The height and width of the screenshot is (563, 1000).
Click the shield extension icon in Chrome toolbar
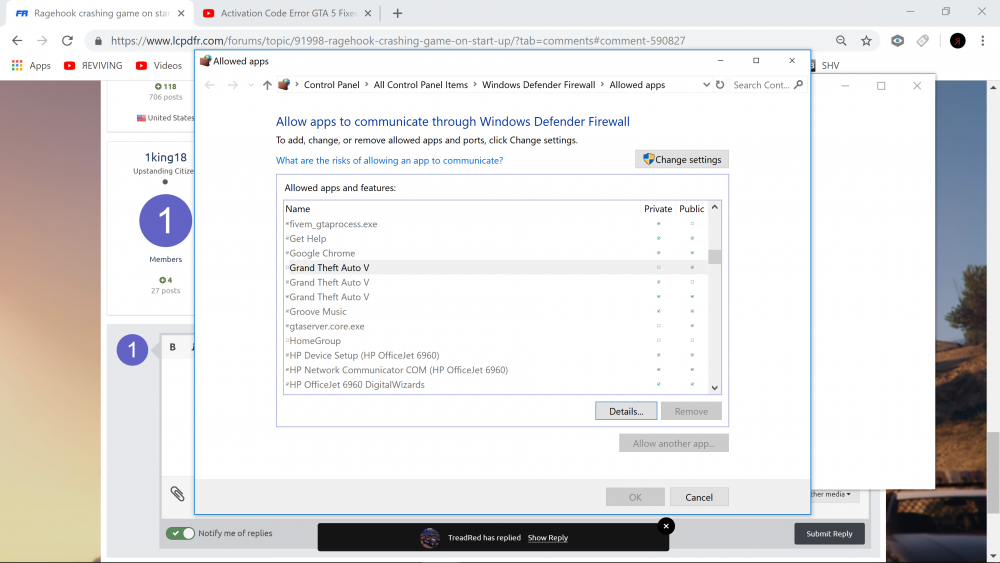pos(897,41)
